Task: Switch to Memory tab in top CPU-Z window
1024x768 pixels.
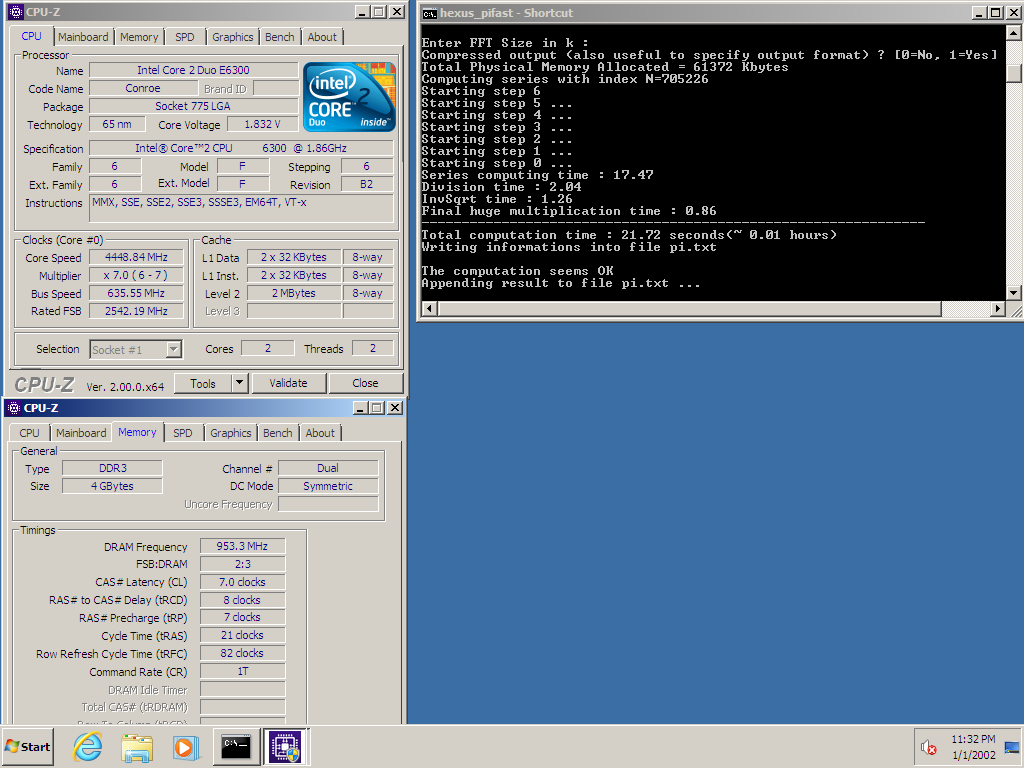Action: (138, 37)
